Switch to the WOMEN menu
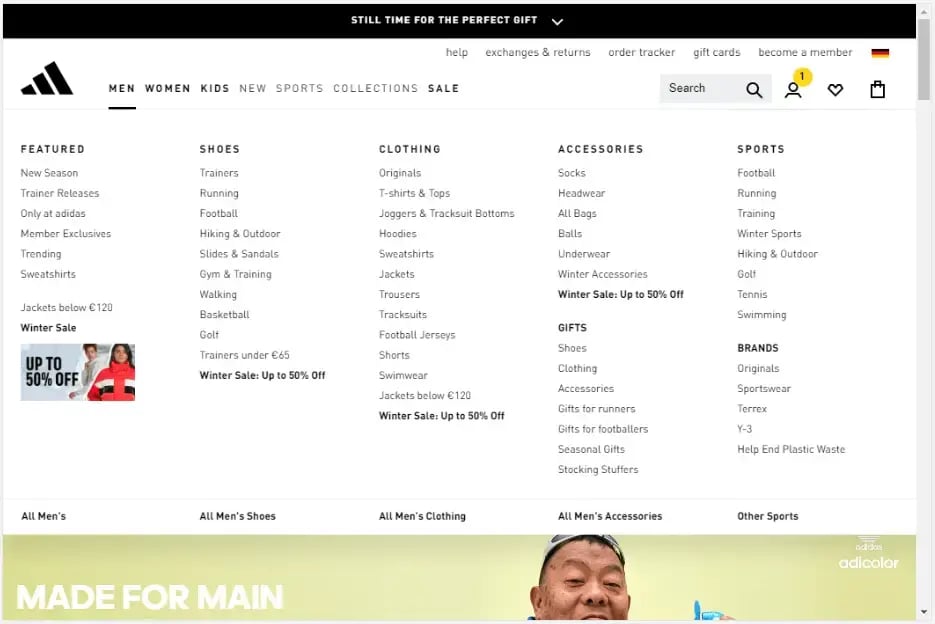Screen dimensions: 935x624 pos(168,88)
